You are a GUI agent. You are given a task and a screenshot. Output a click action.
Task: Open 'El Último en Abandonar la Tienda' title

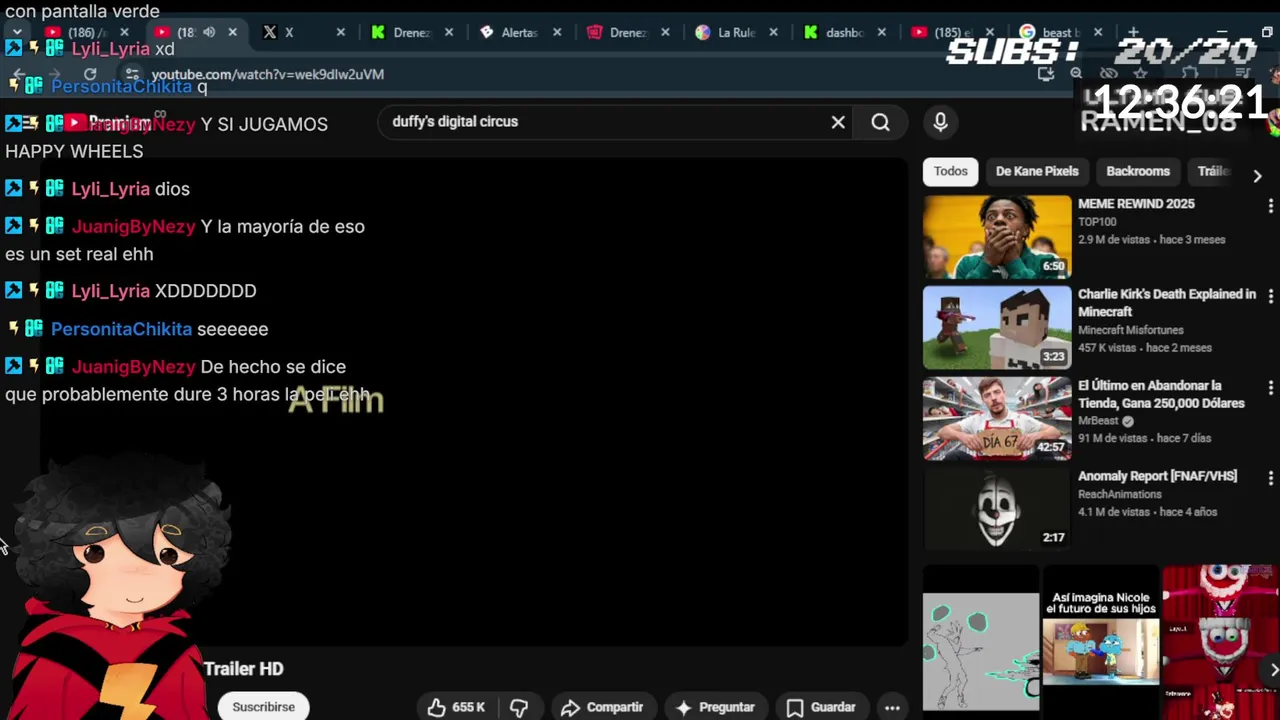click(1161, 394)
